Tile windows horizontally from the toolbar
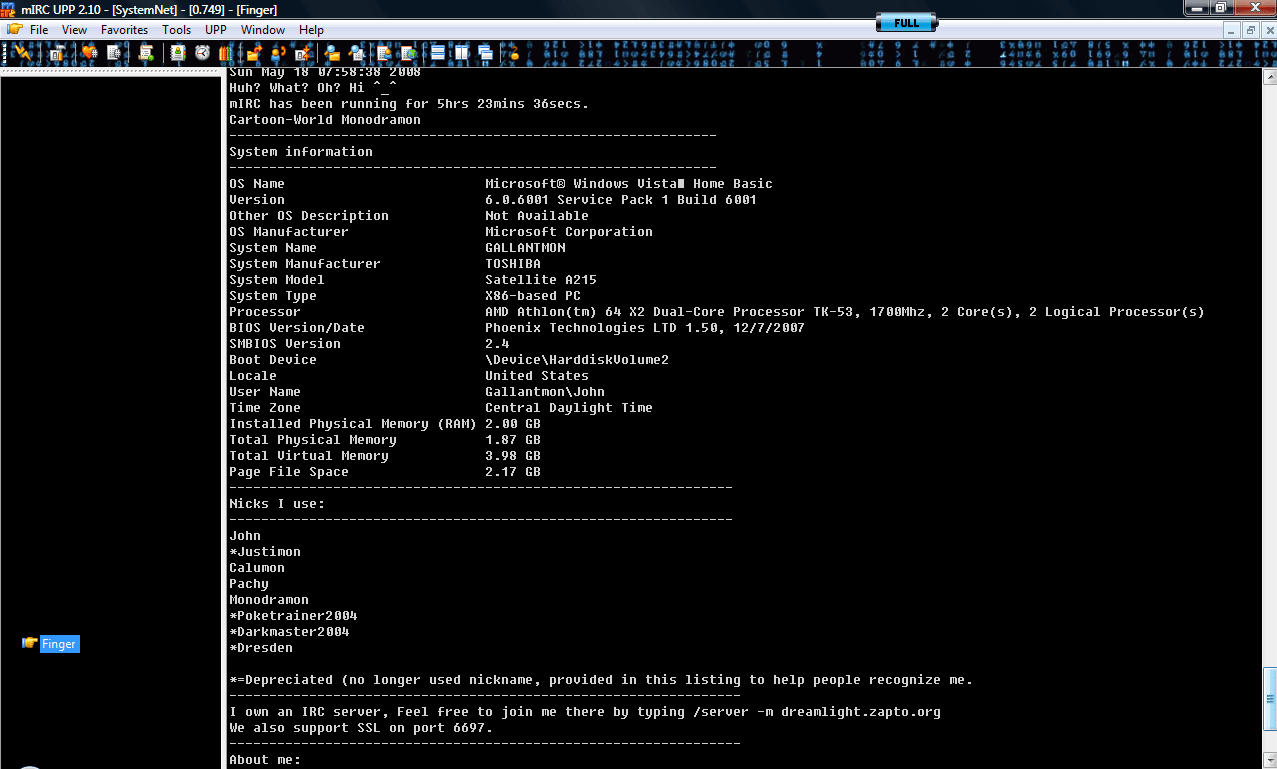Viewport: 1277px width, 769px height. pos(438,53)
